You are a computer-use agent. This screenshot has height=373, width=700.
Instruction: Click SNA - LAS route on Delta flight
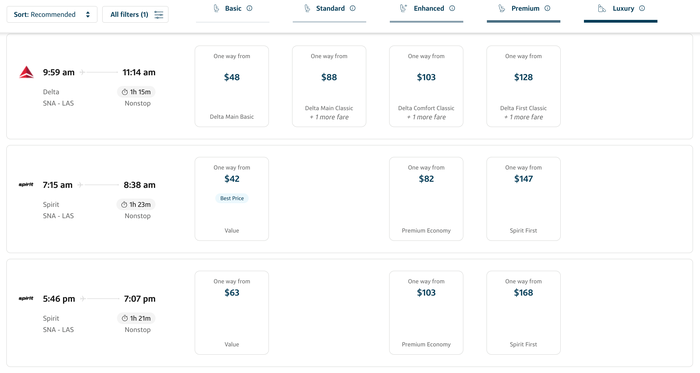tap(58, 103)
